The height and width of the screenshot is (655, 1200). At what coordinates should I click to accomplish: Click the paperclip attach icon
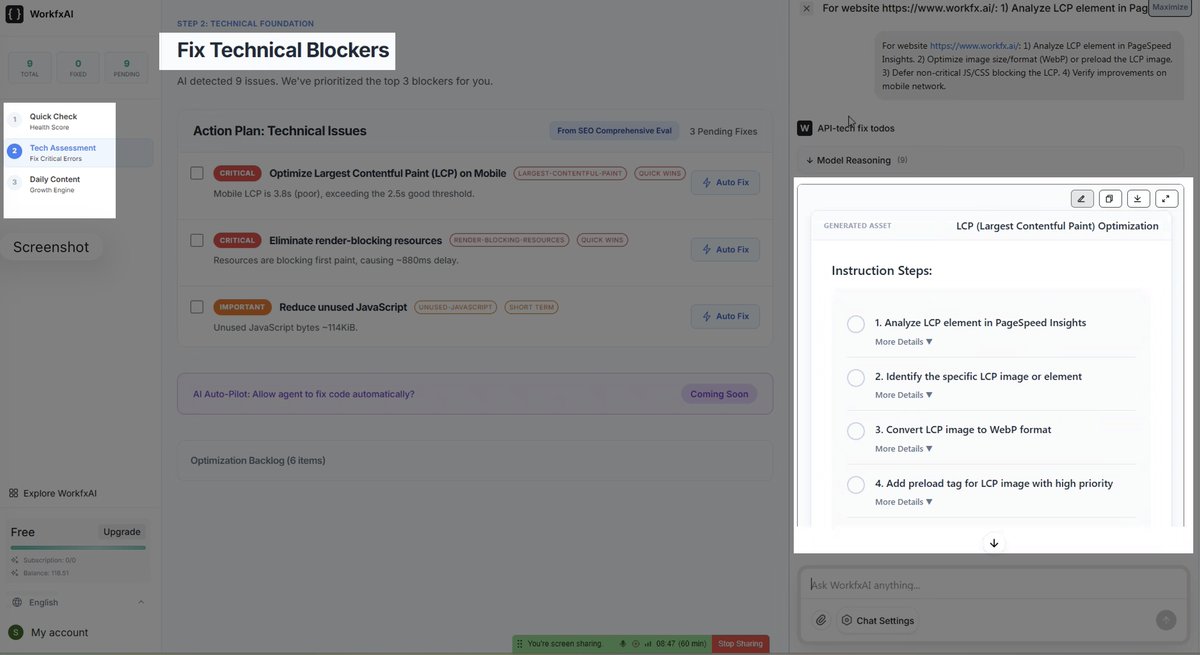pyautogui.click(x=821, y=620)
